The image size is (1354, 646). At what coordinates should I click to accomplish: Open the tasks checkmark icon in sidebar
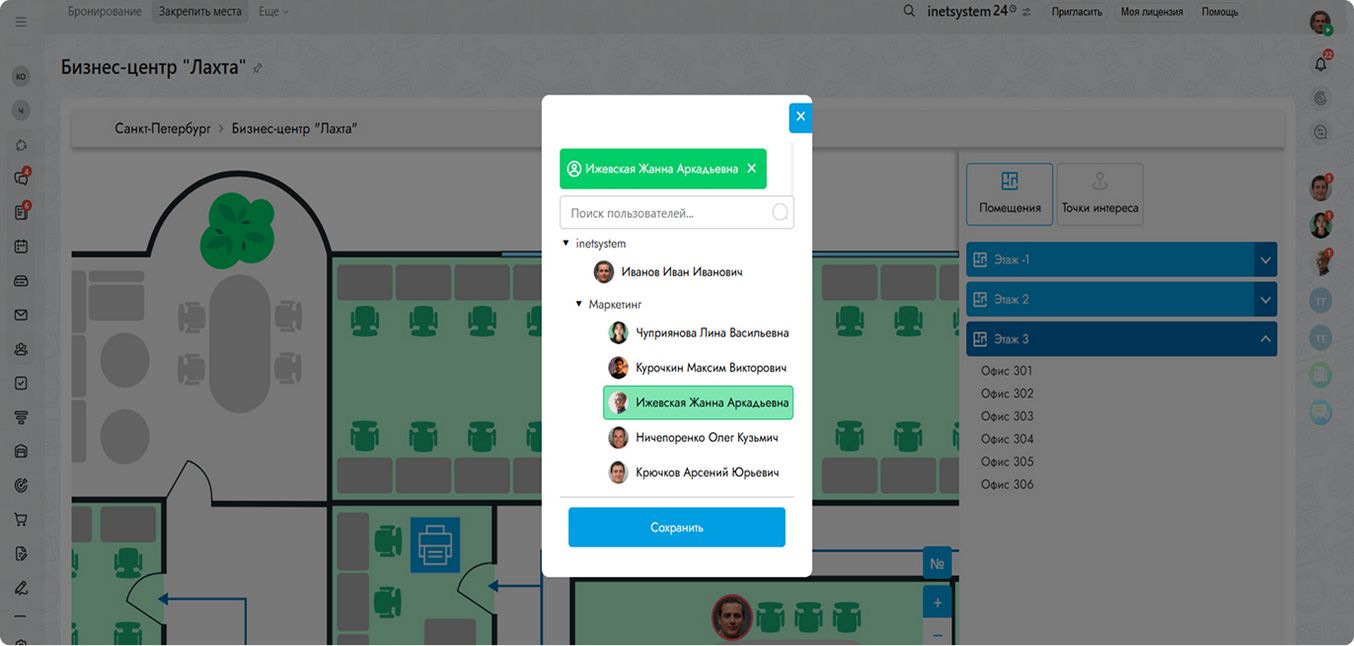tap(21, 383)
